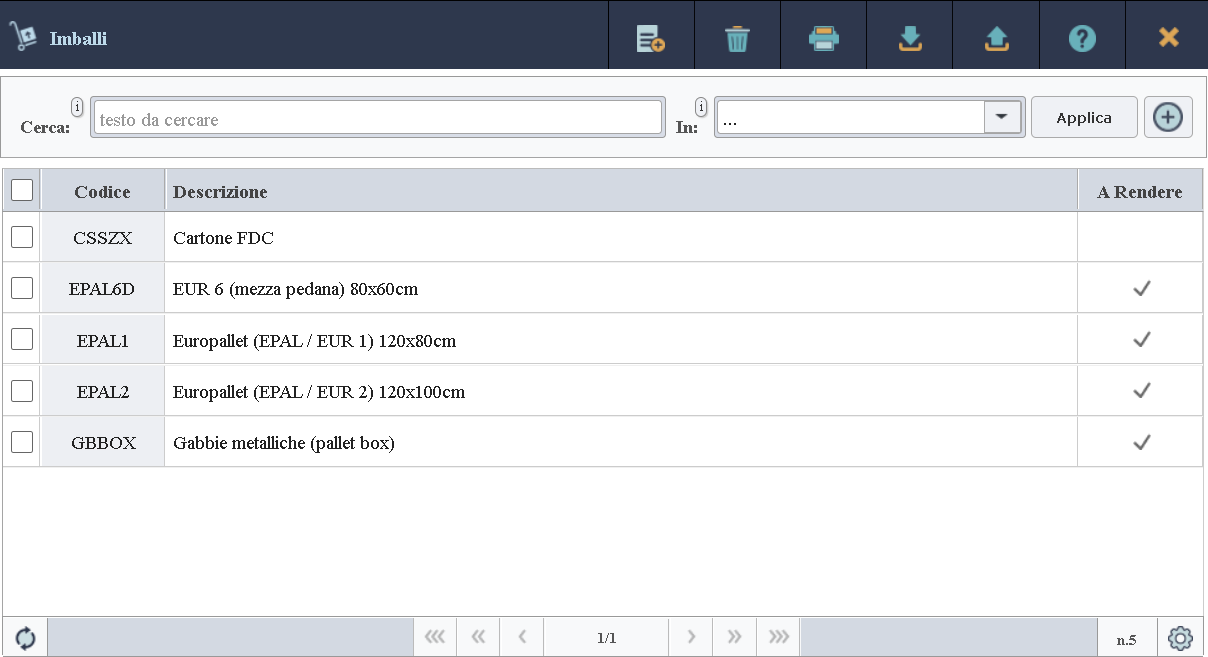Expand the 'In:' field dropdown arrow
1208x657 pixels.
1002,117
